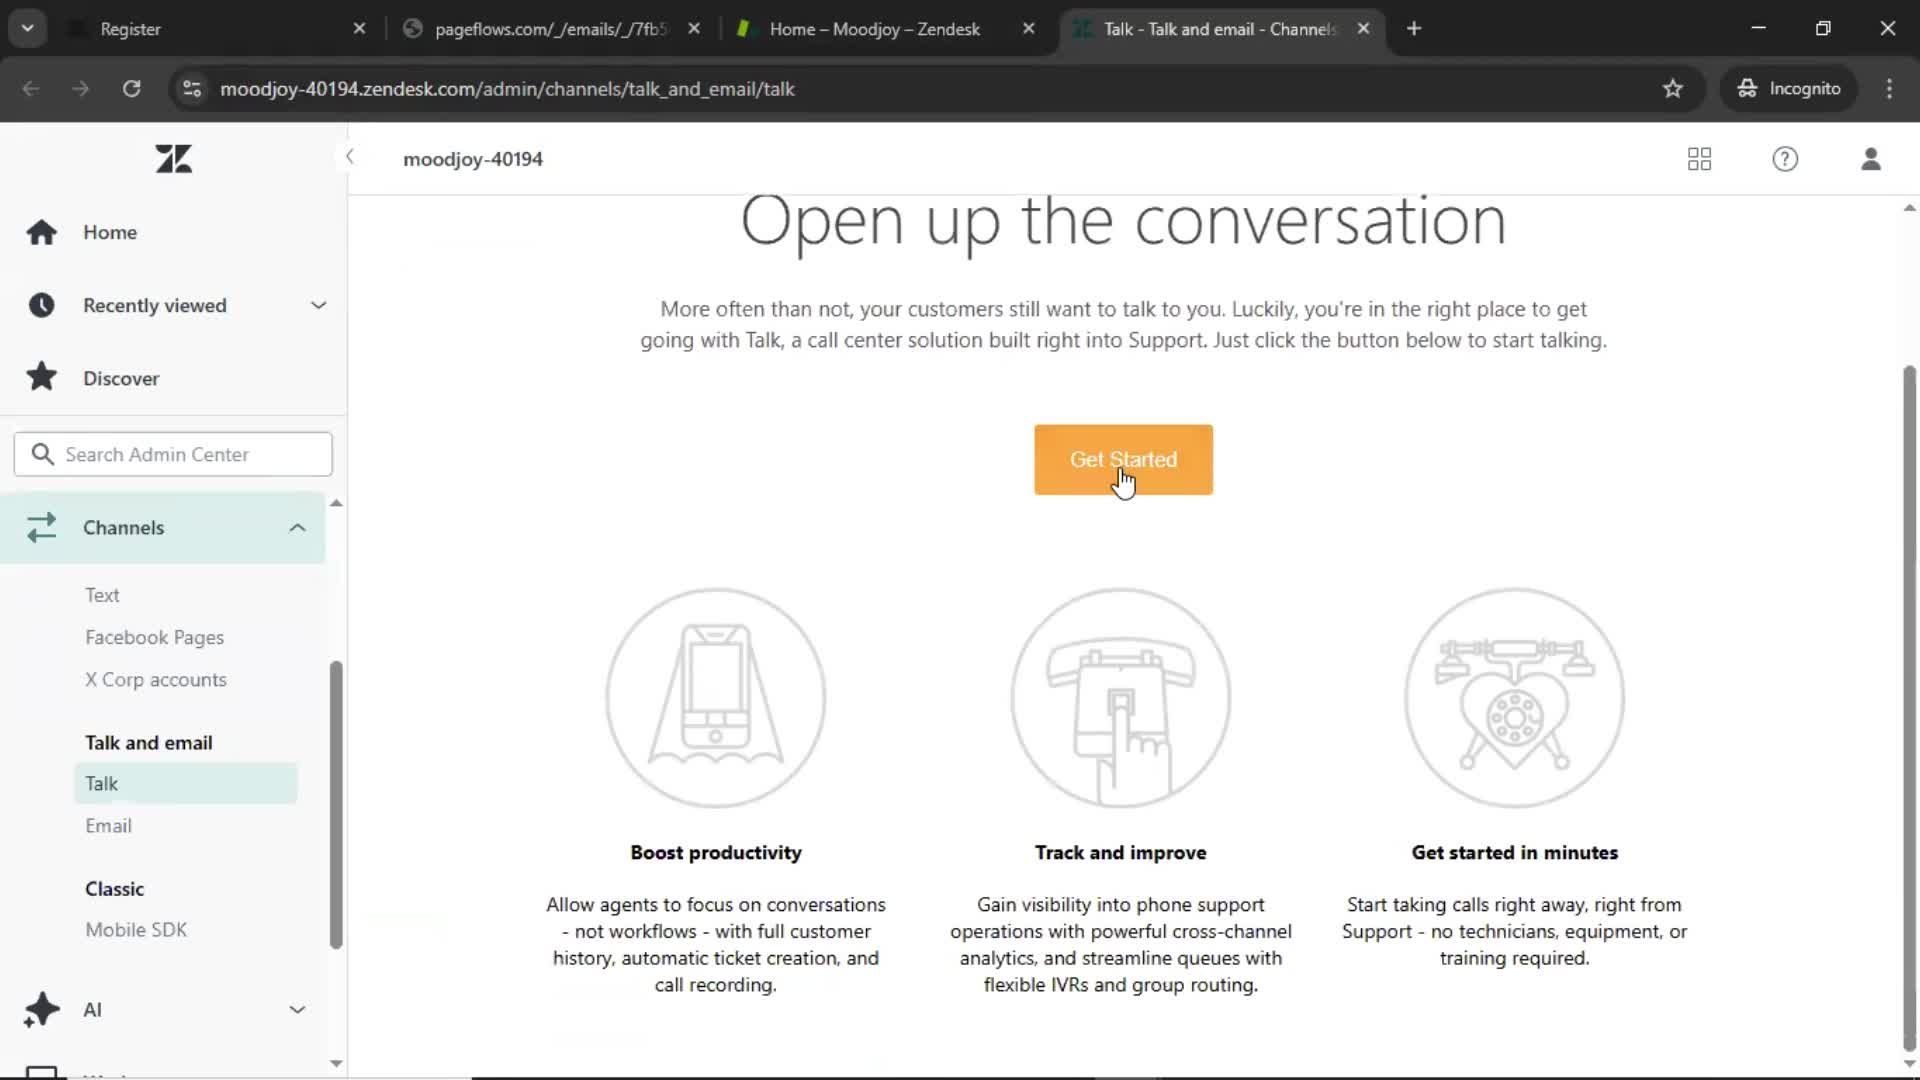Switch to the Register tab

click(215, 29)
